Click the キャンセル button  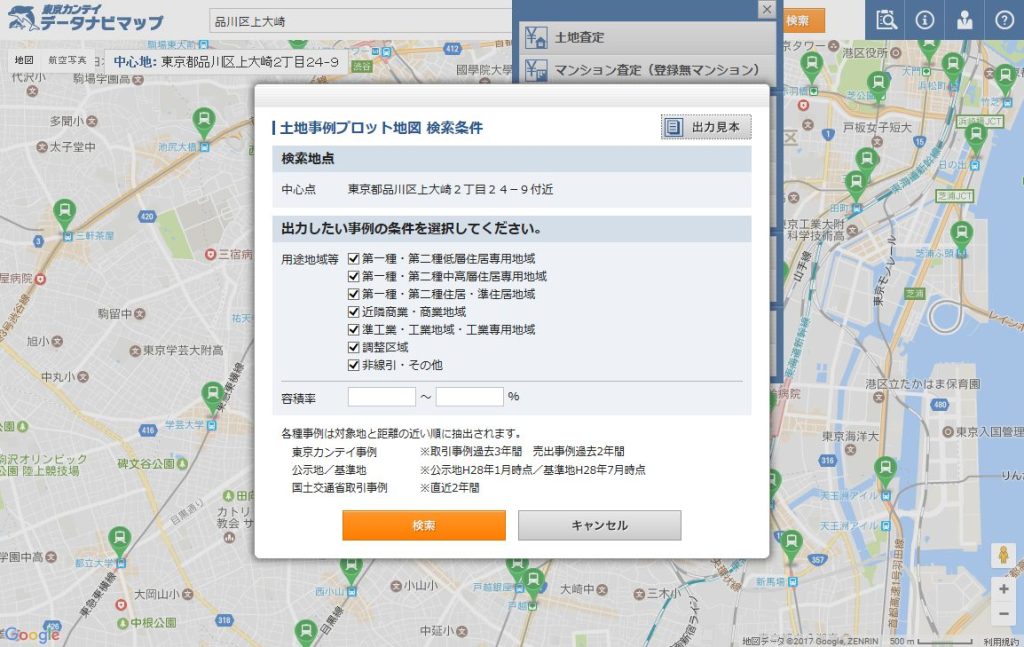(x=599, y=525)
